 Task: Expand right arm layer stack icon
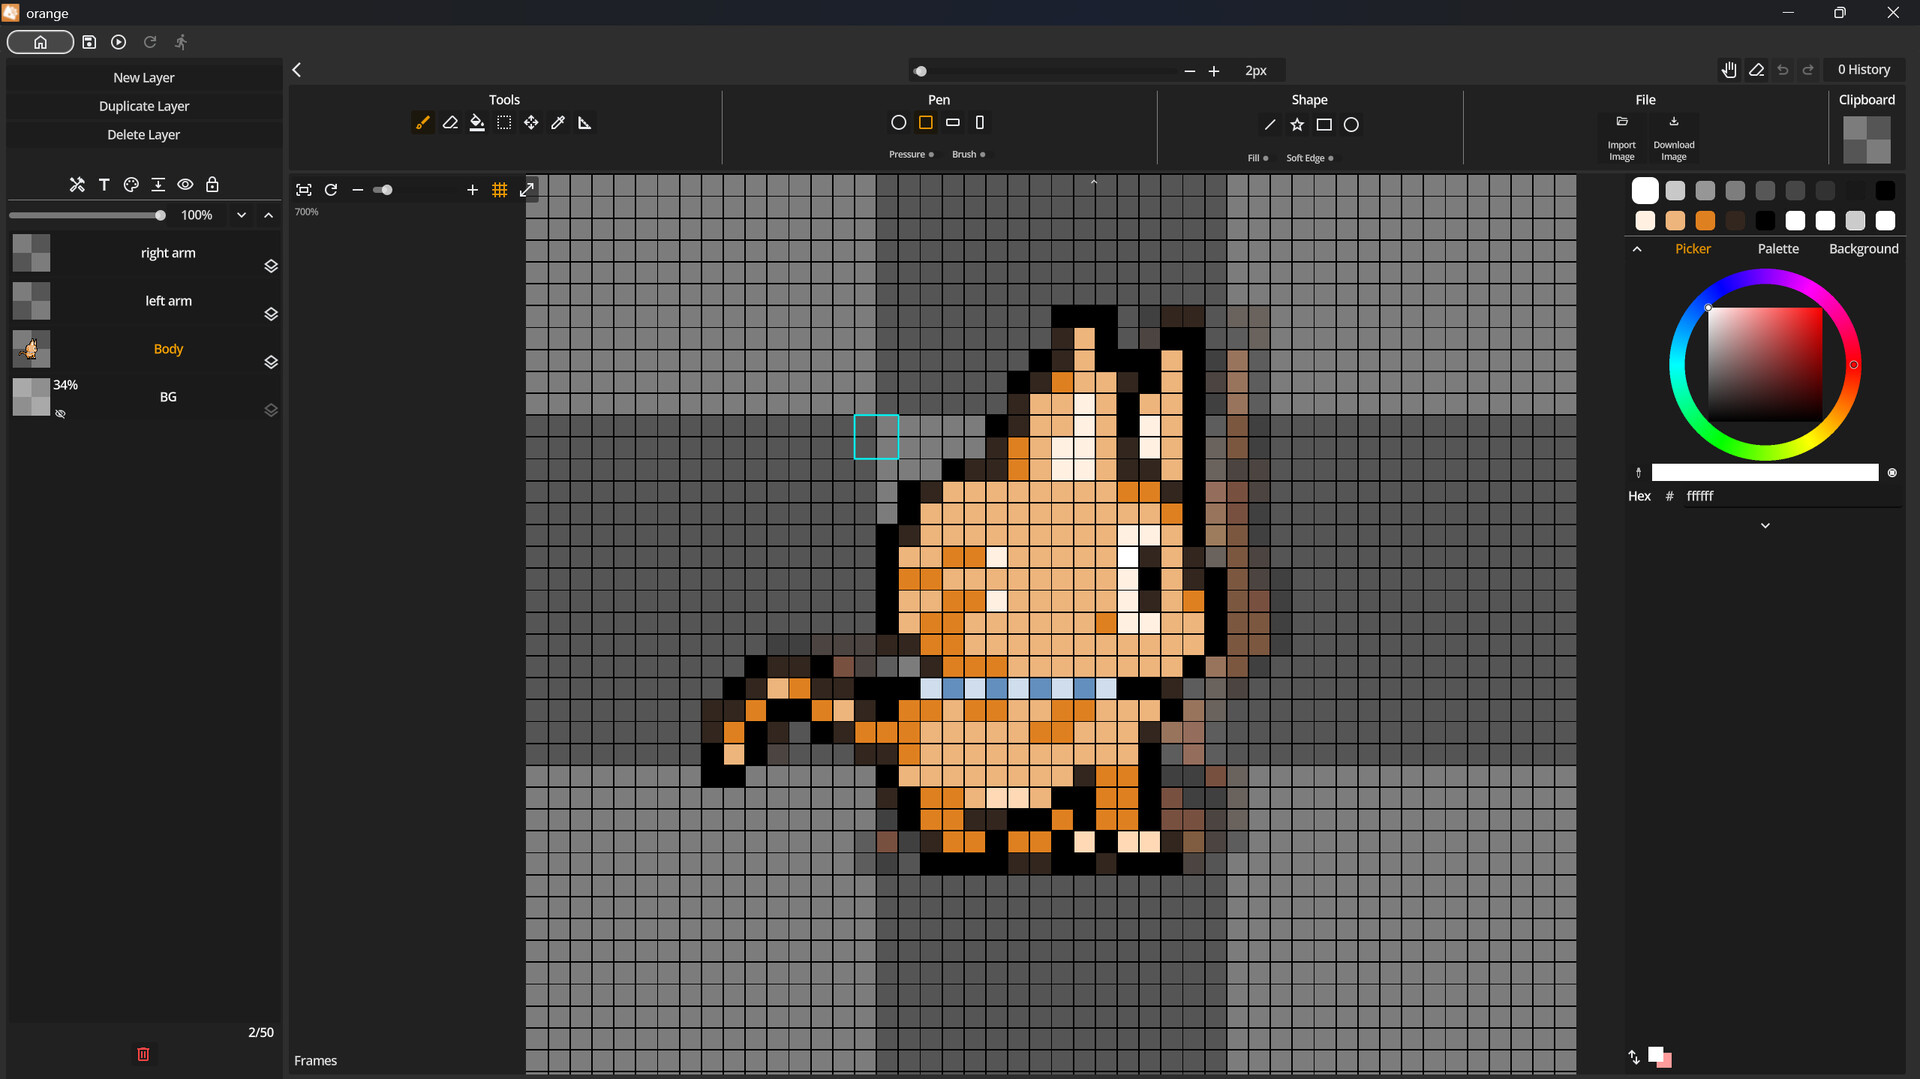(x=271, y=266)
